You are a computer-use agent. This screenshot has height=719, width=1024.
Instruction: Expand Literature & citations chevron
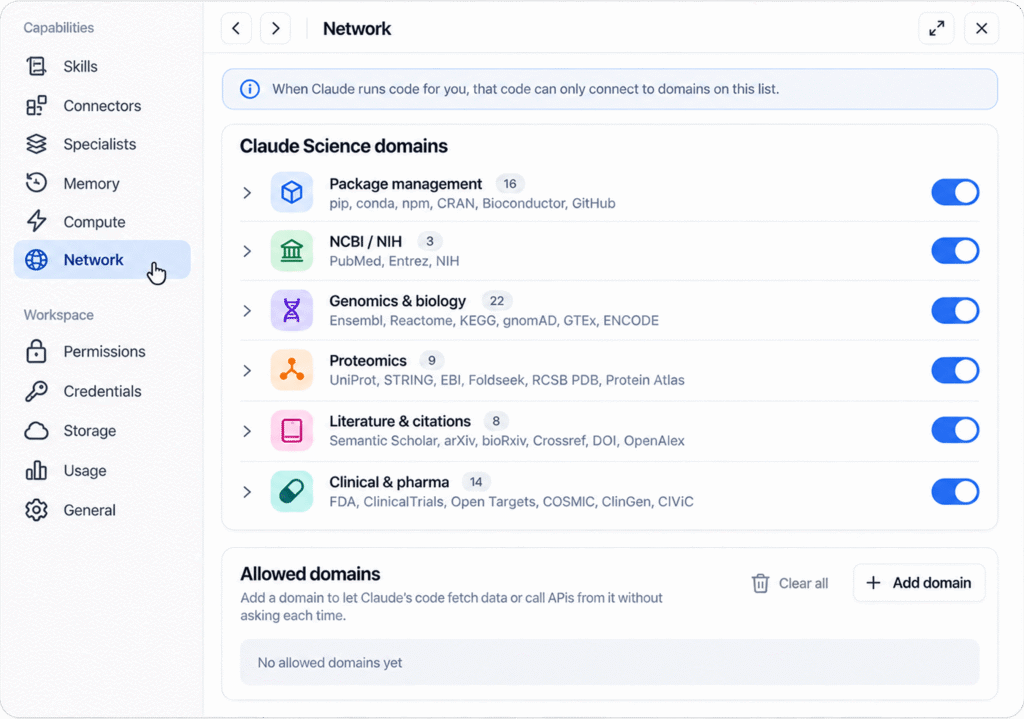pos(247,431)
